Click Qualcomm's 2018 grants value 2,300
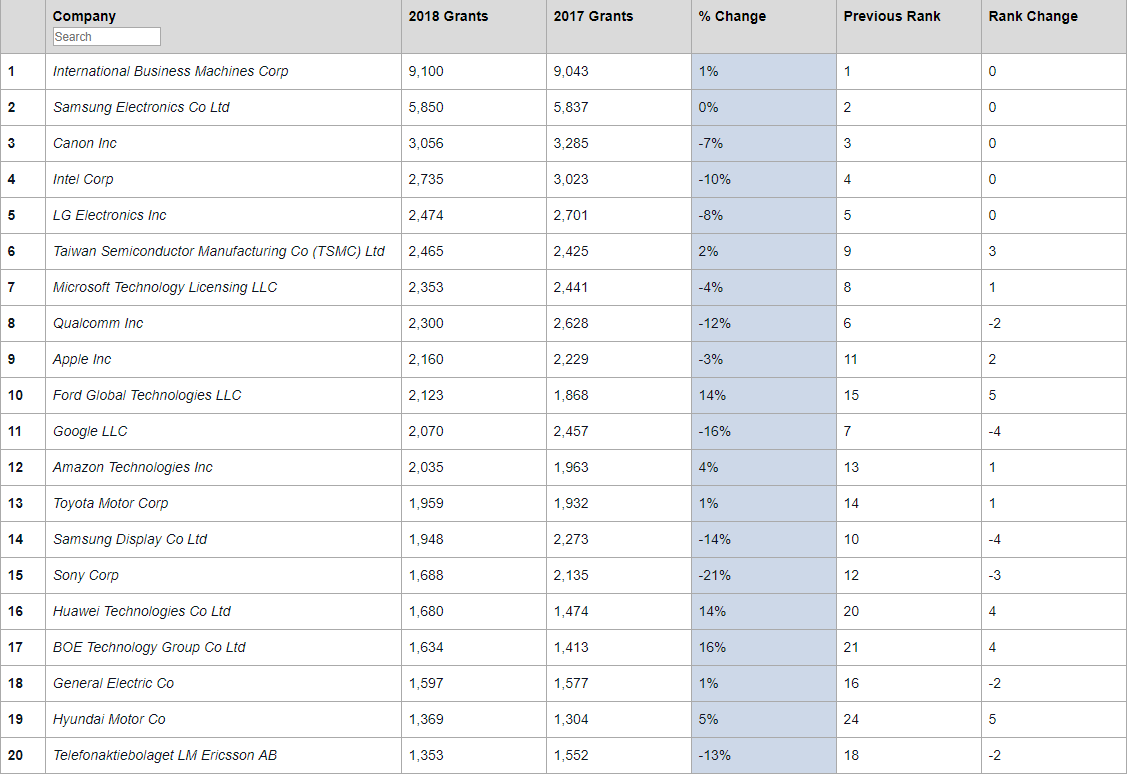The width and height of the screenshot is (1129, 774). (426, 323)
